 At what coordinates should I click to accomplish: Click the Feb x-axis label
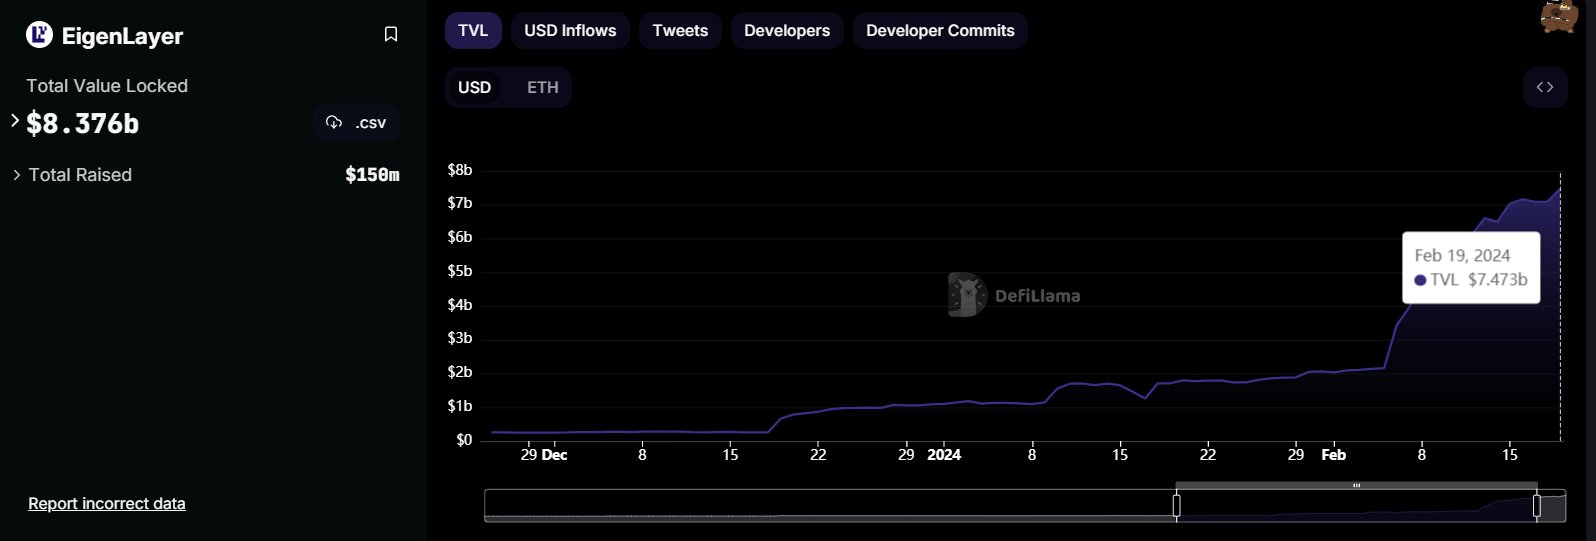coord(1333,454)
